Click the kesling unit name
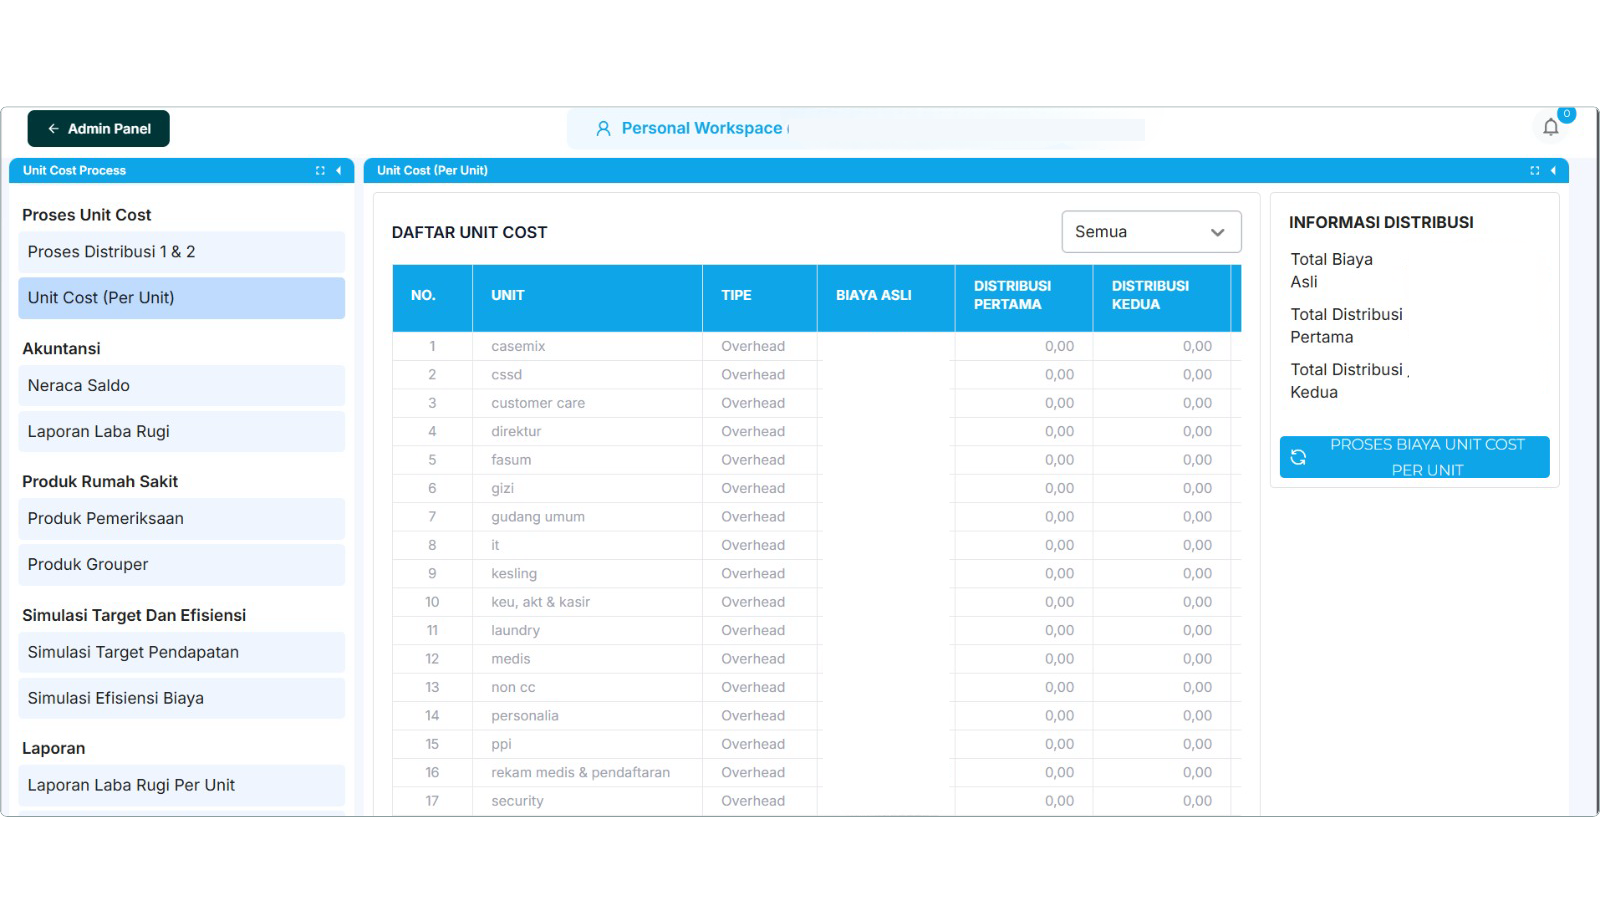 pos(514,574)
